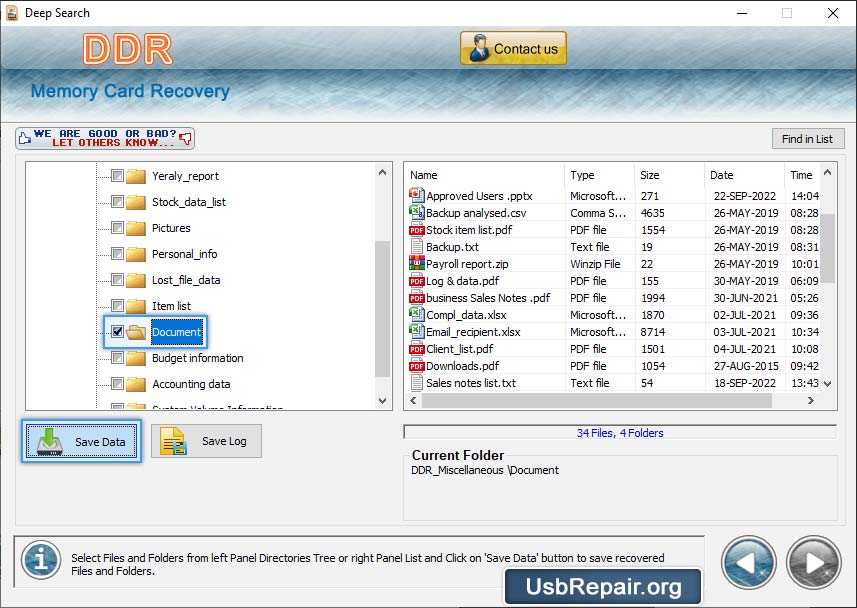
Task: Sort files by the Name column header
Action: 485,175
